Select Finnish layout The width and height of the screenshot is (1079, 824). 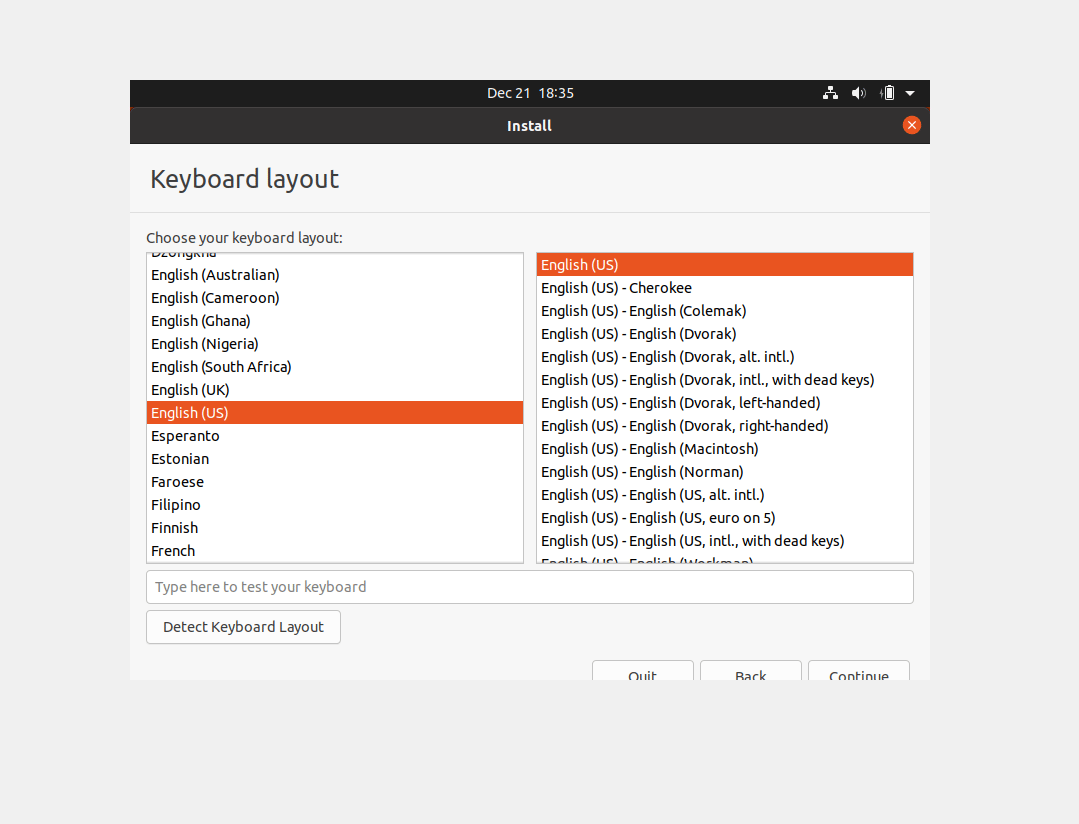pos(335,528)
